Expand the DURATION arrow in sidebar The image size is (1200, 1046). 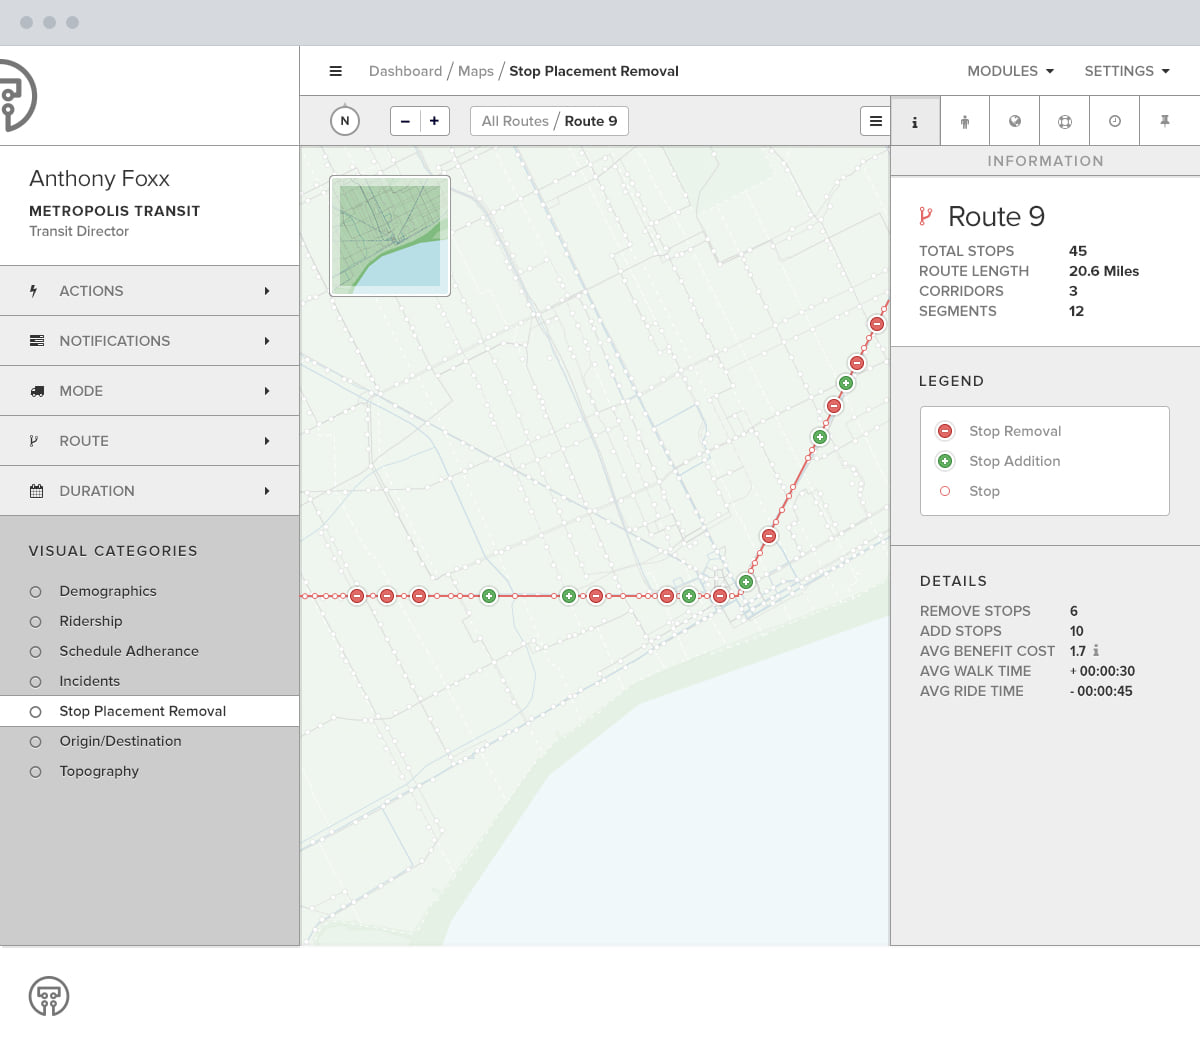(267, 491)
